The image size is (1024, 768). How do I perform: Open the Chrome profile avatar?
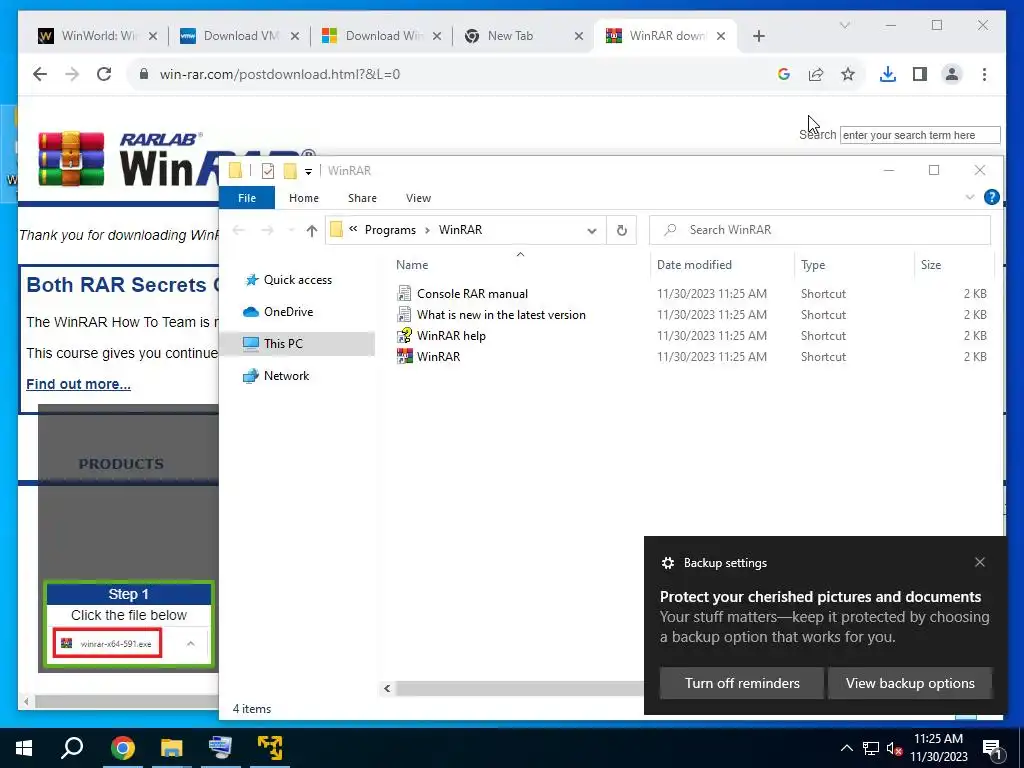(x=952, y=74)
